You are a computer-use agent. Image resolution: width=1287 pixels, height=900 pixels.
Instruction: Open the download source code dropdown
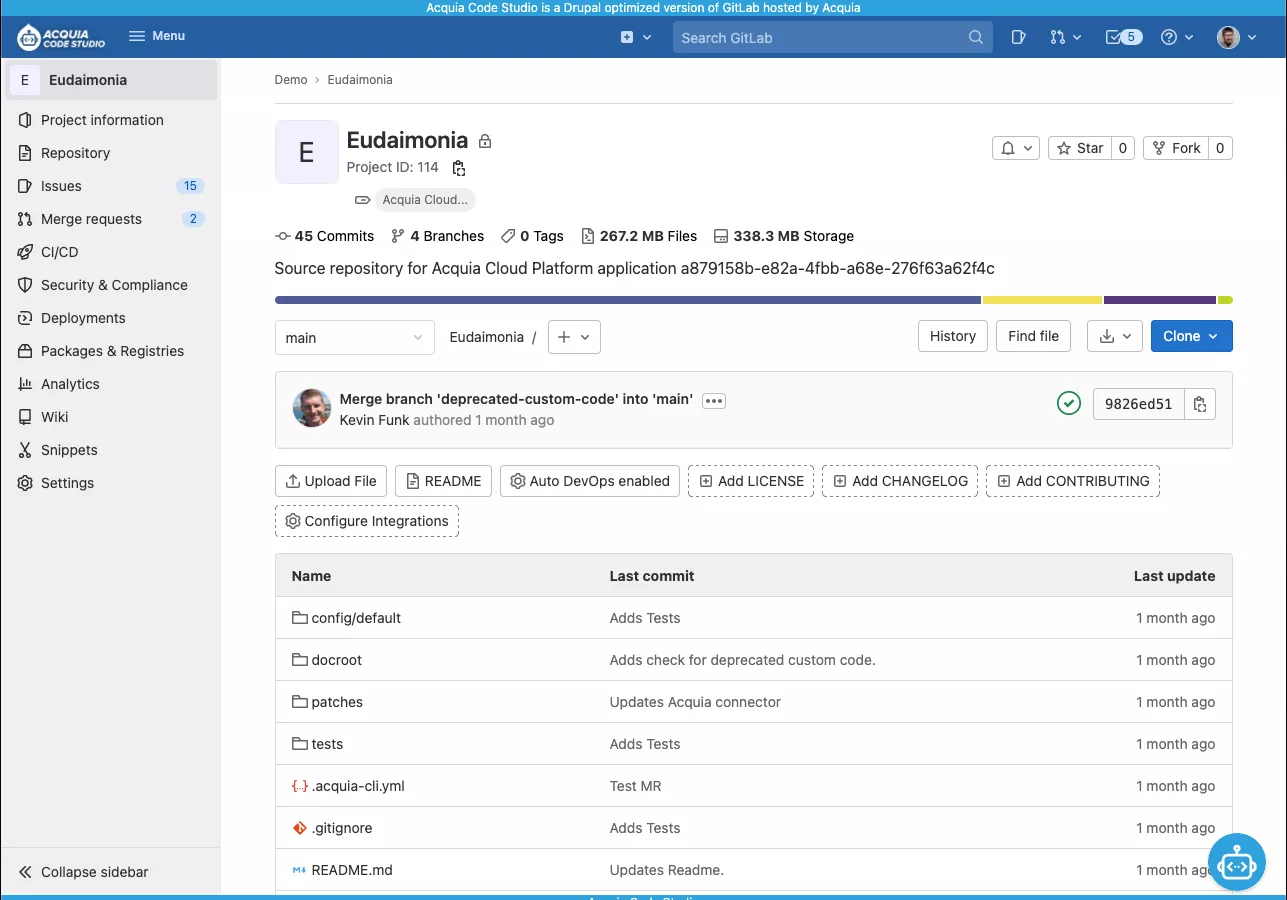tap(1115, 336)
